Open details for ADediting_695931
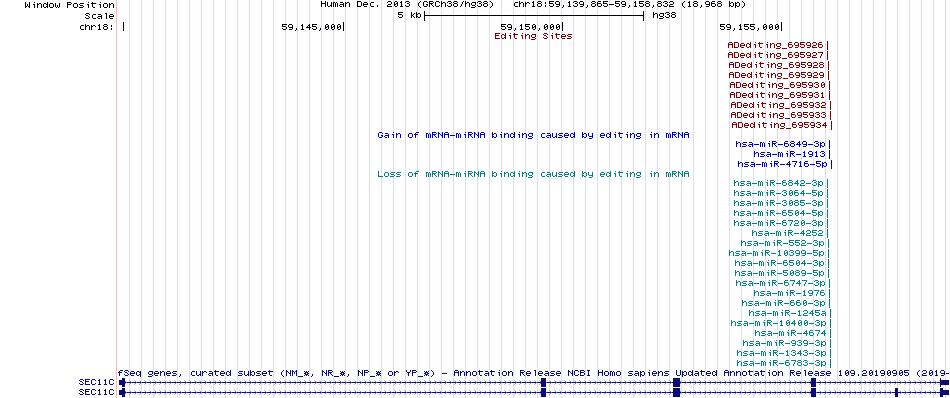Screen dimensions: 950x398 coord(777,95)
